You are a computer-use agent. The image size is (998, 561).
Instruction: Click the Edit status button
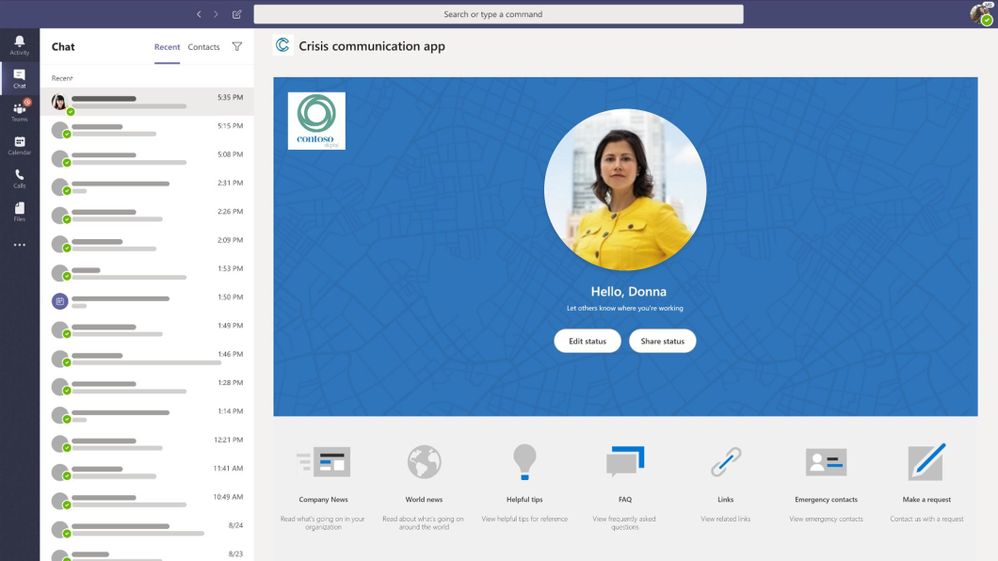click(587, 341)
